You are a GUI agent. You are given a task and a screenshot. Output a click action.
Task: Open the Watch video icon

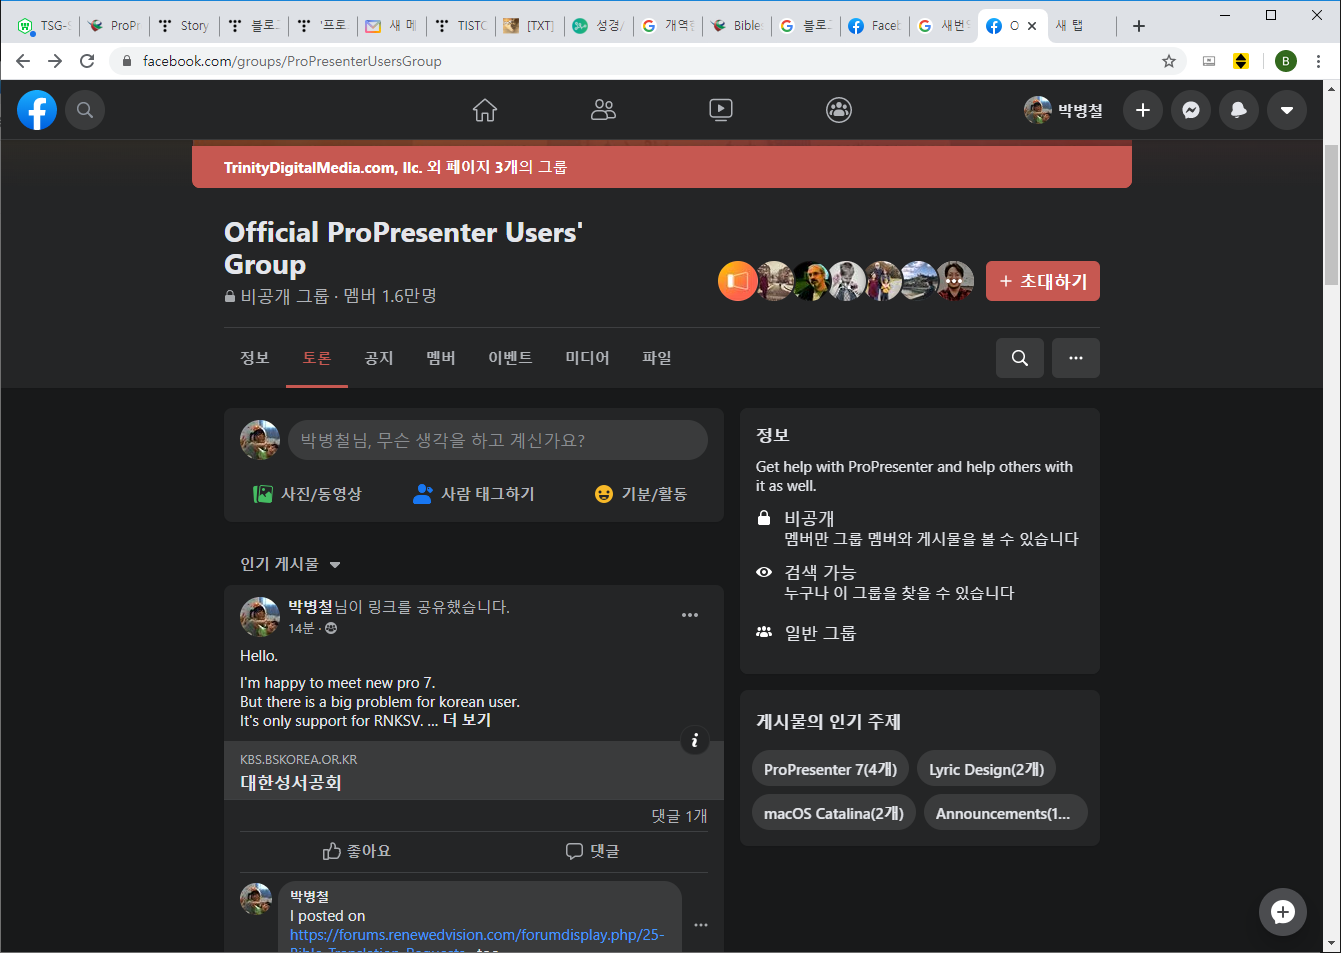(x=721, y=110)
